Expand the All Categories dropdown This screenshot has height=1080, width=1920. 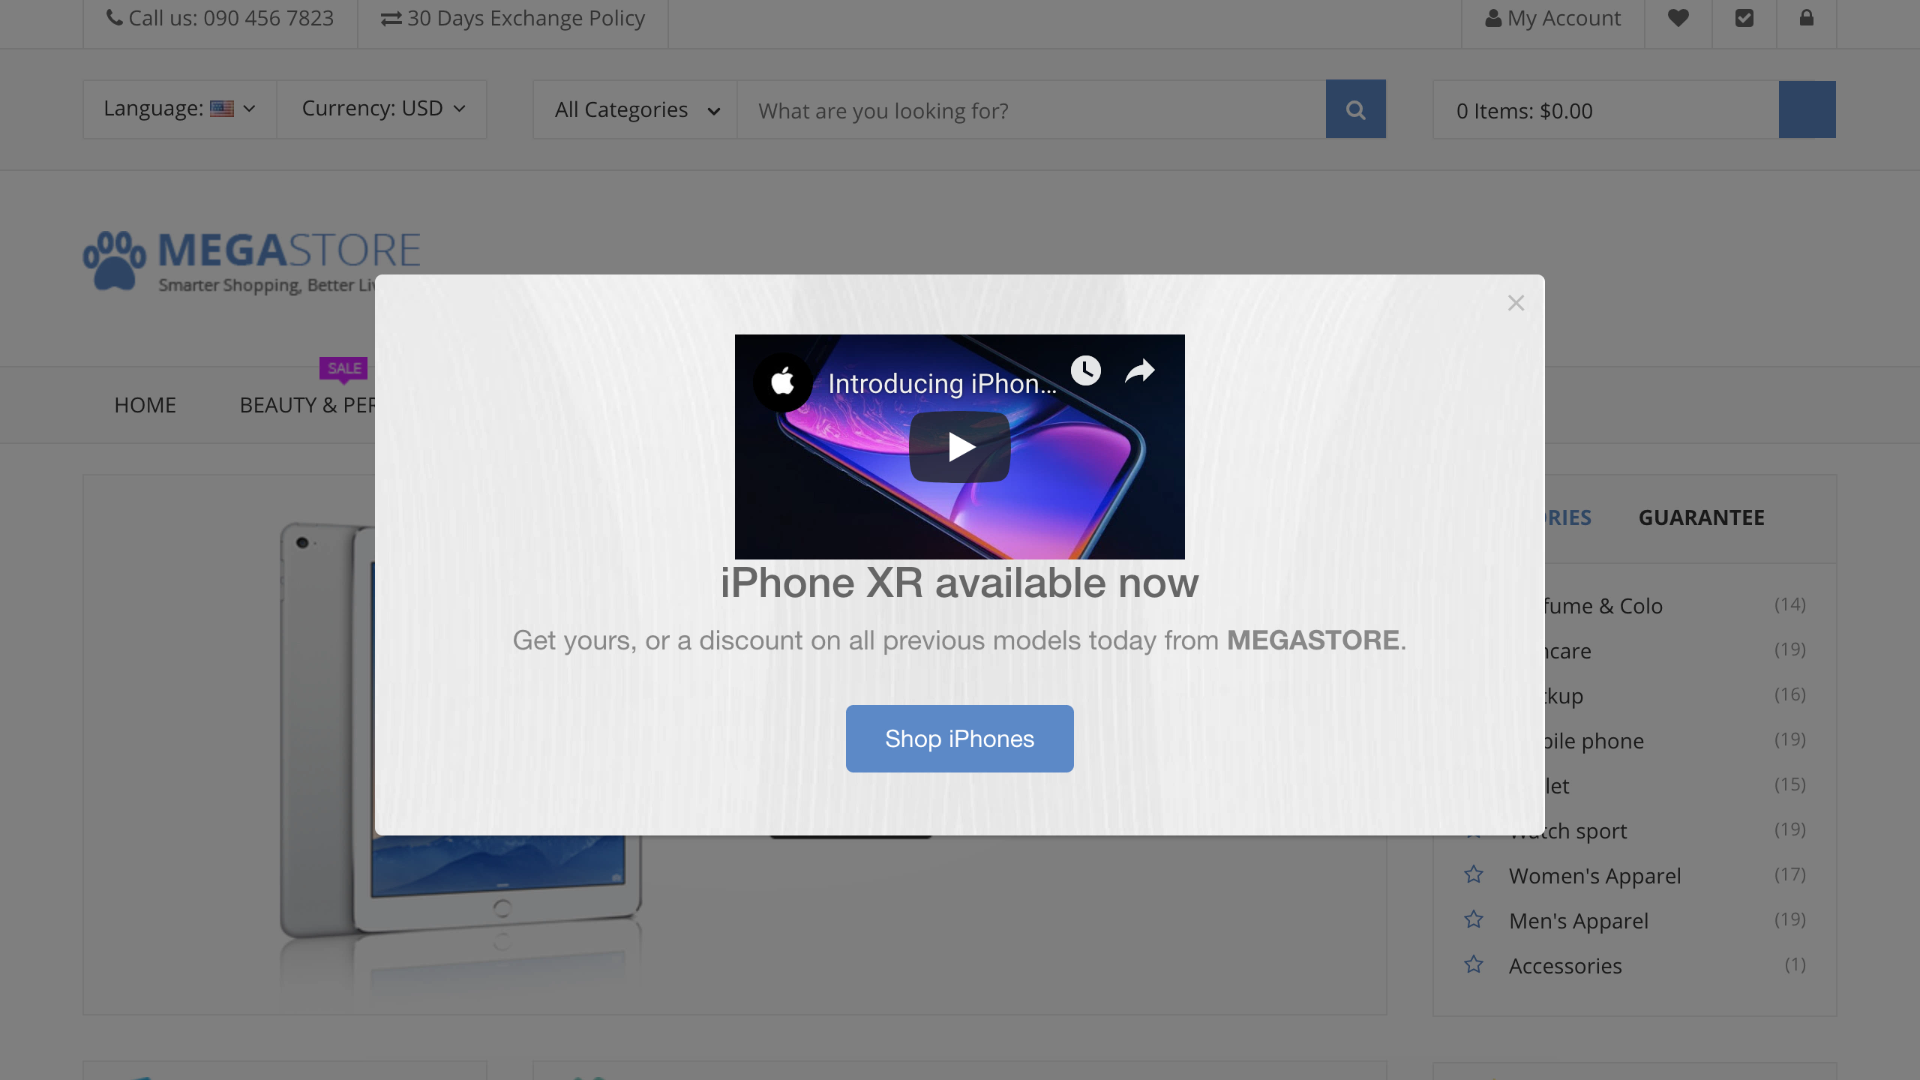[634, 108]
